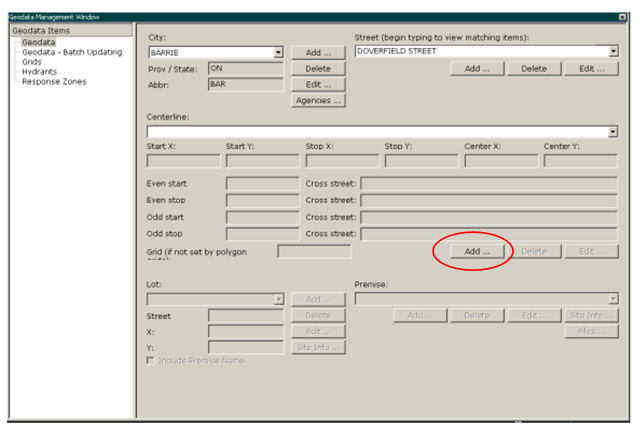Expand the Street dropdown list
Screen dimensions: 639x432
click(612, 51)
